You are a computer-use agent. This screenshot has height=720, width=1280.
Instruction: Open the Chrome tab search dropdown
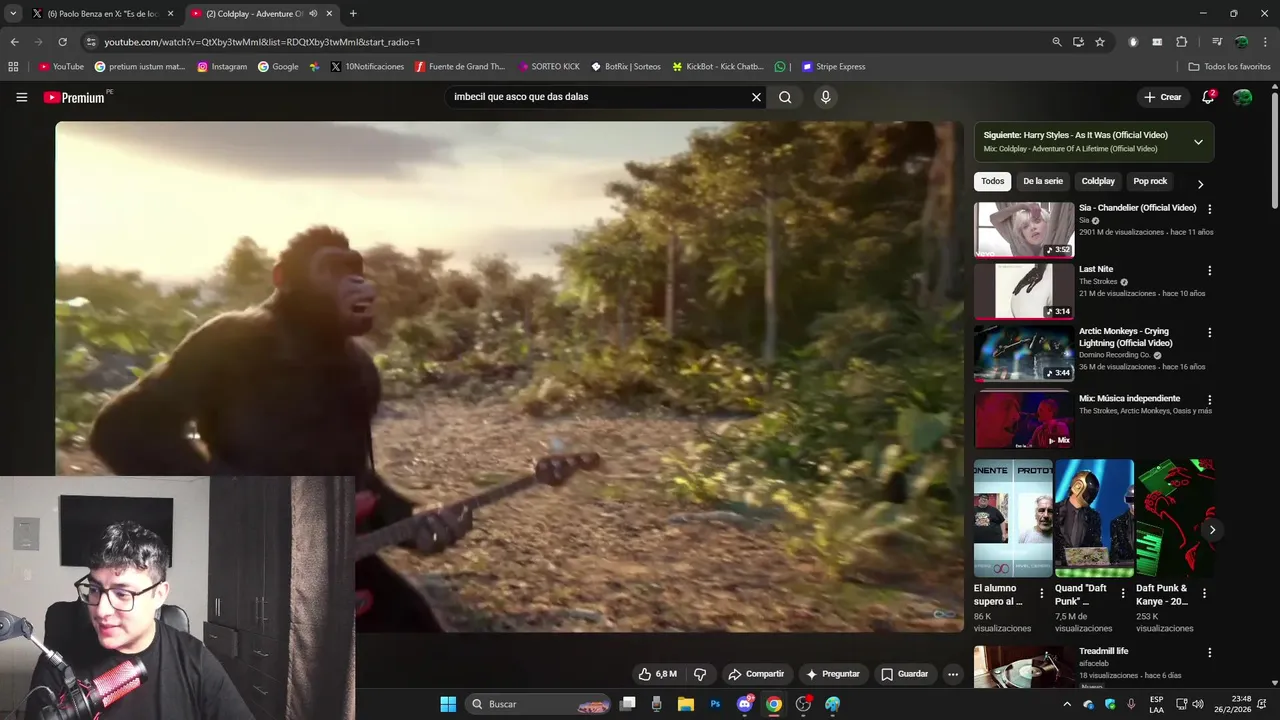(13, 14)
